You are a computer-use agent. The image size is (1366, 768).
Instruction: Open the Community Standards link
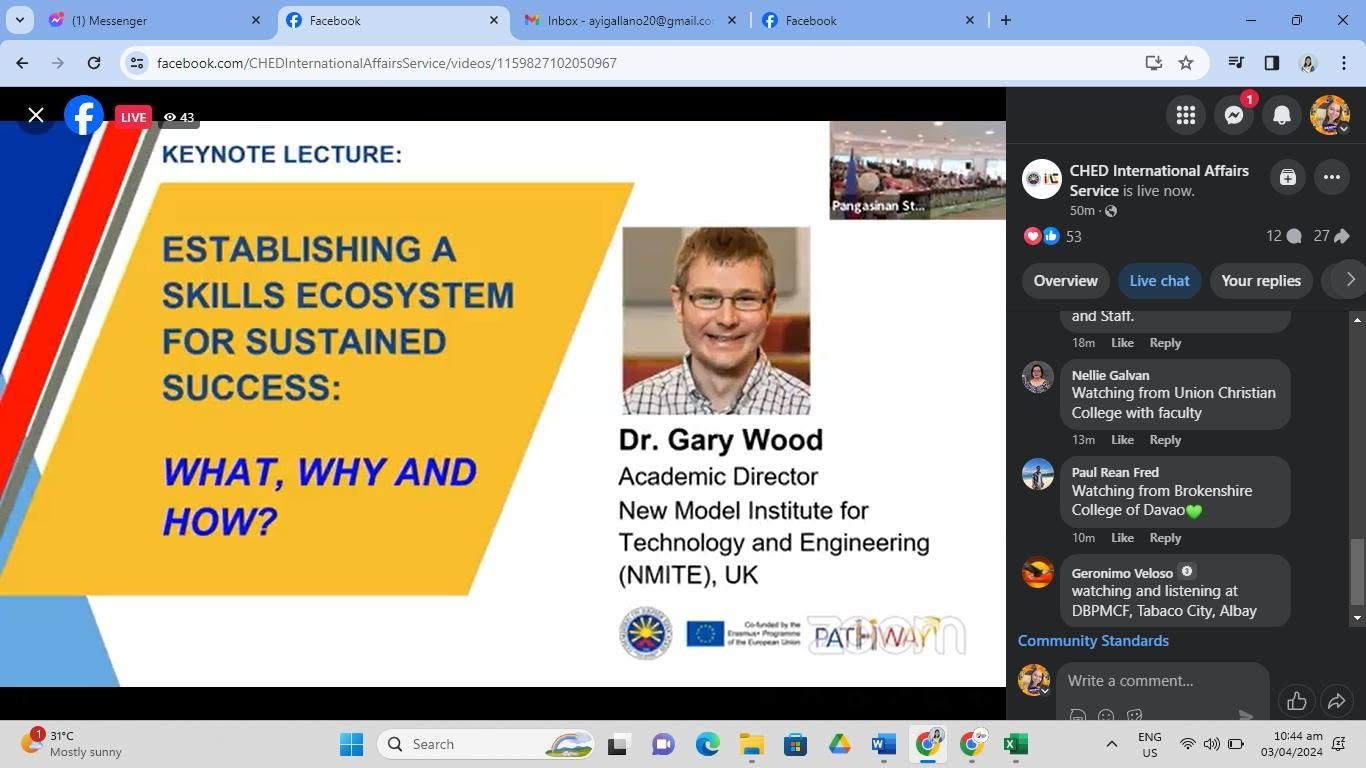click(x=1093, y=641)
